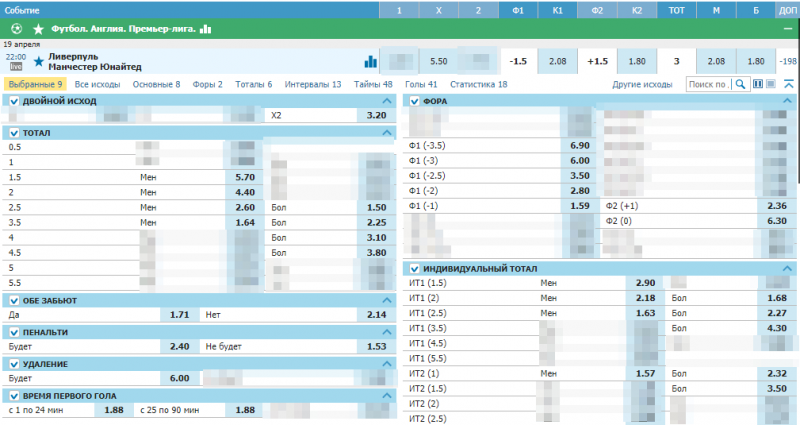The height and width of the screenshot is (425, 800).
Task: Switch to two-column layout icon
Action: click(x=757, y=85)
